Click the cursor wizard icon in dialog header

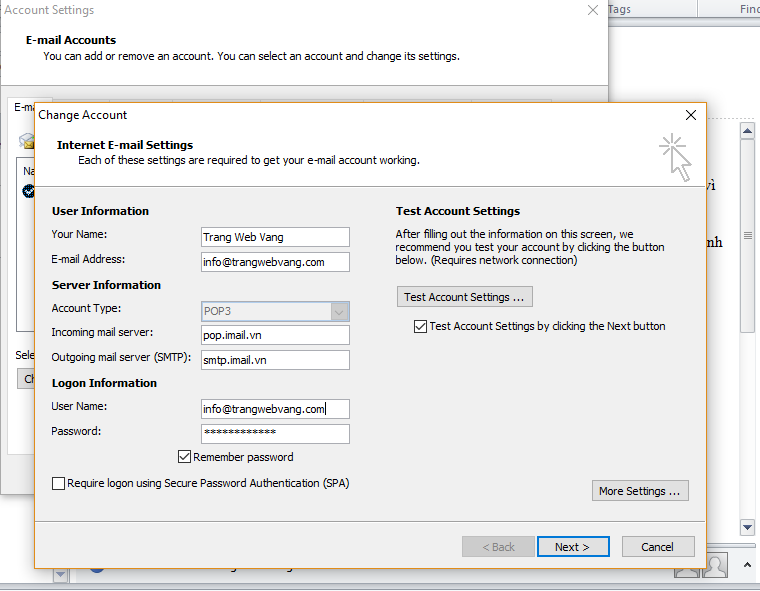coord(676,157)
